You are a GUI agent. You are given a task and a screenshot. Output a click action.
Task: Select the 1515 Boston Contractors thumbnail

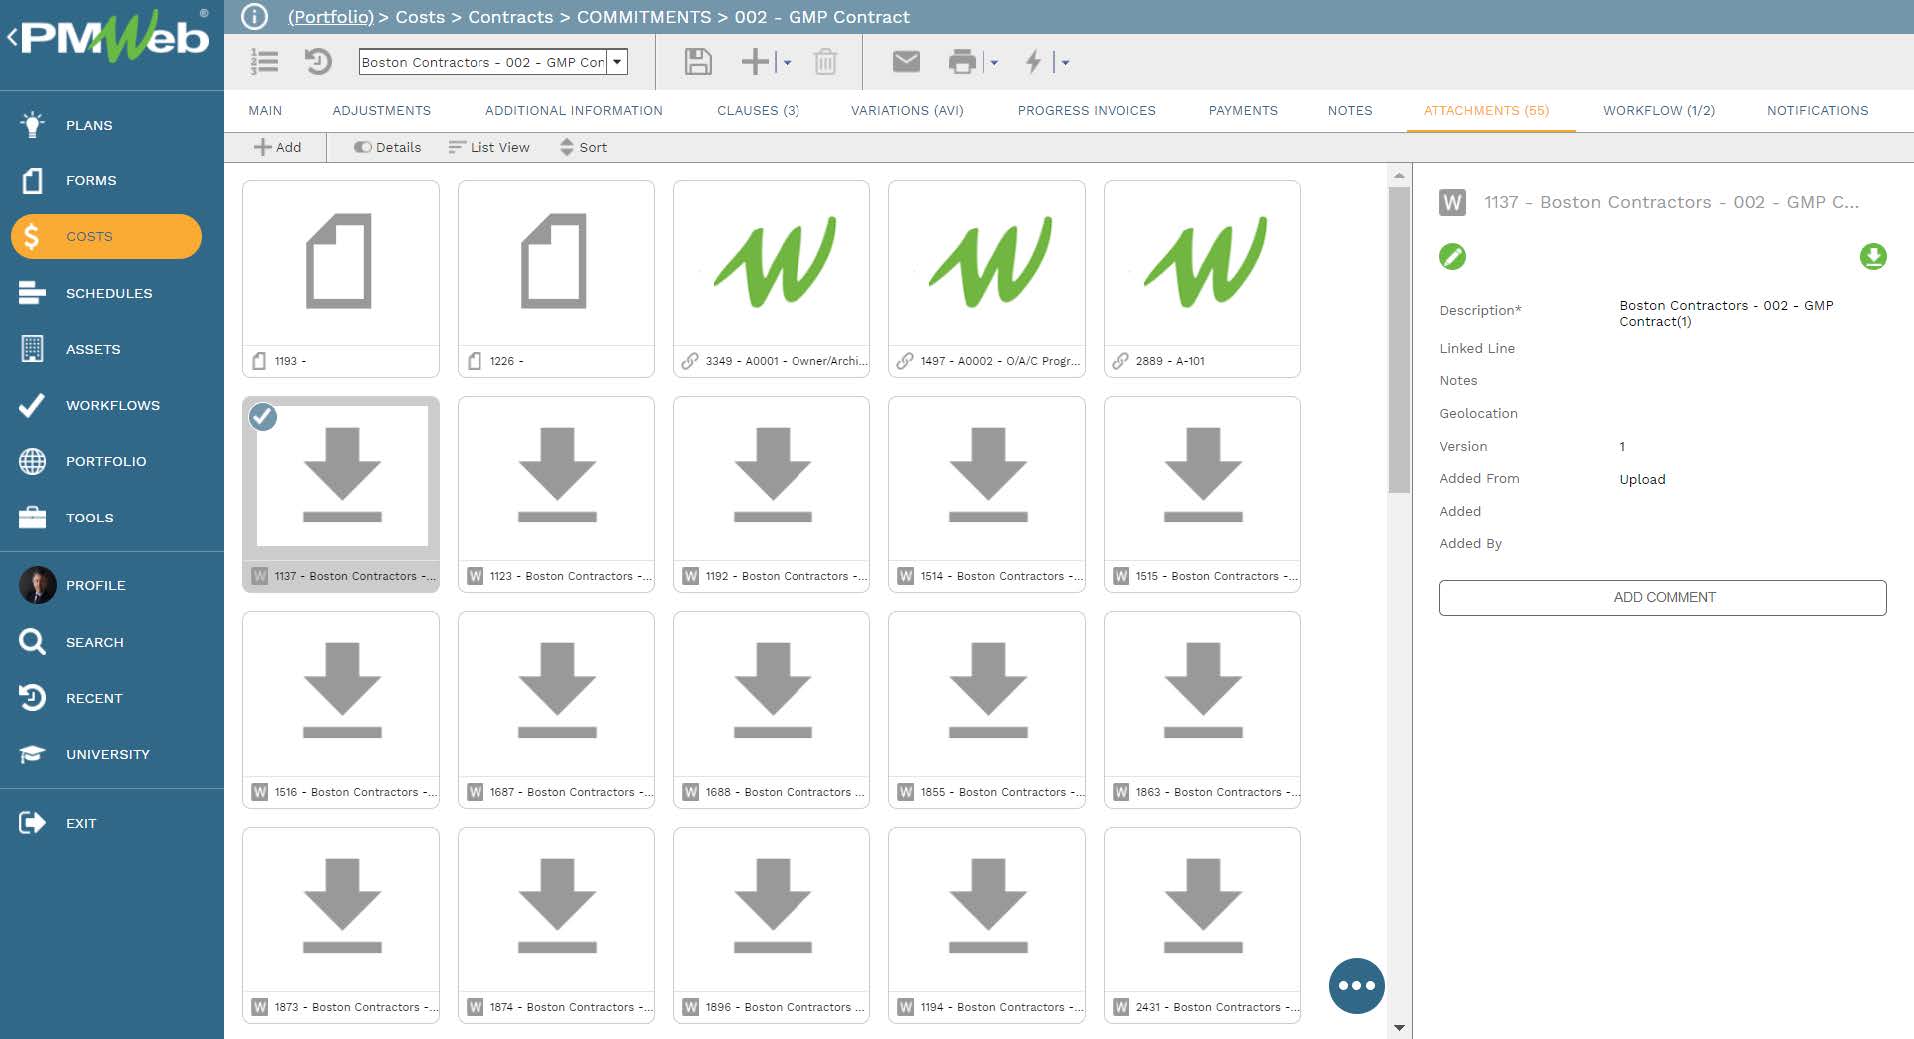(x=1202, y=494)
